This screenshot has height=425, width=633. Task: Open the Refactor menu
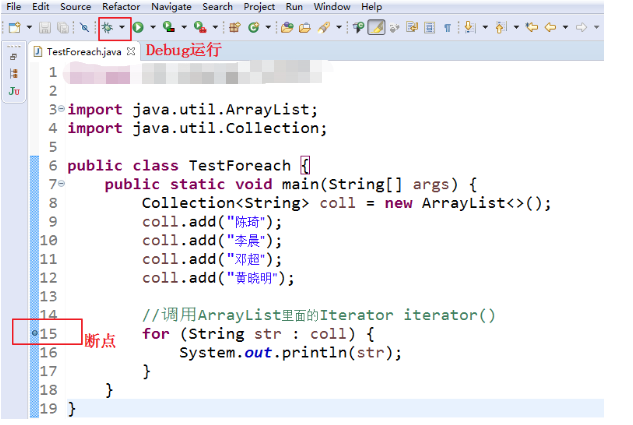121,6
